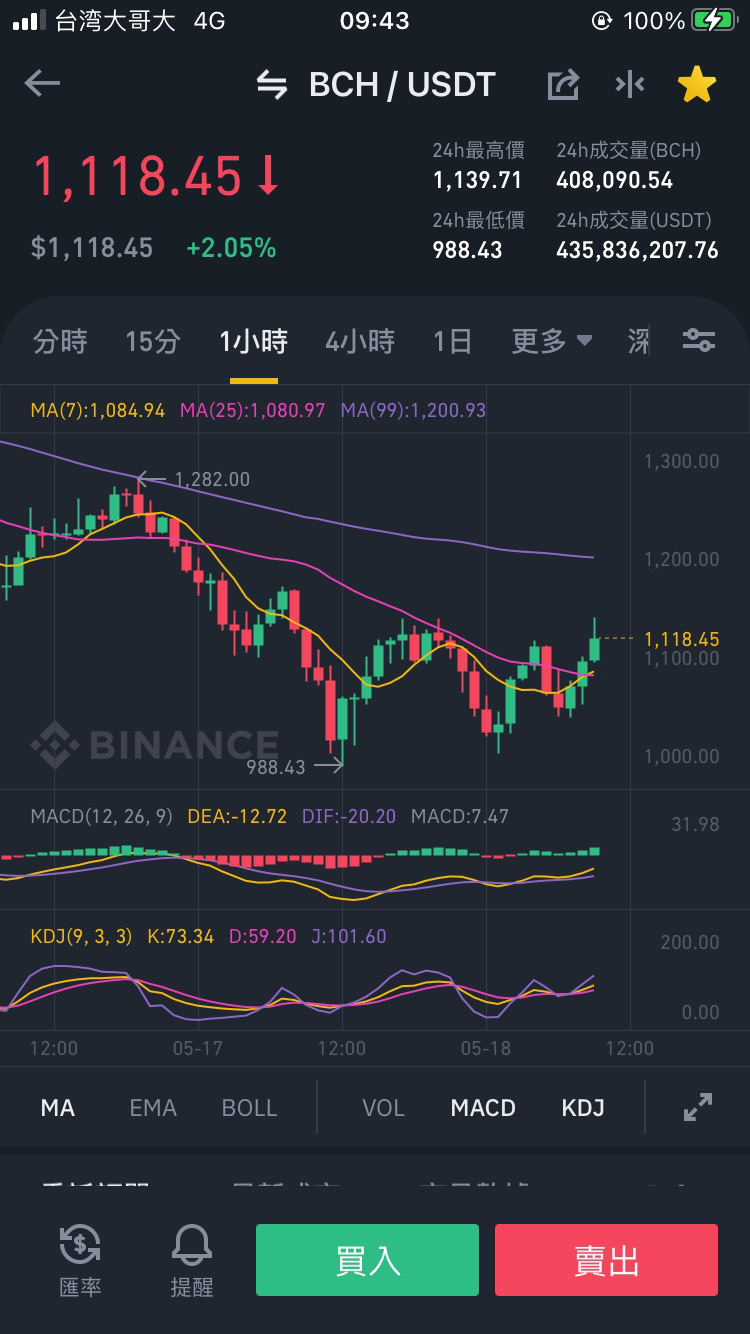Select the 15分 interval tab
This screenshot has height=1334, width=750.
pyautogui.click(x=153, y=341)
